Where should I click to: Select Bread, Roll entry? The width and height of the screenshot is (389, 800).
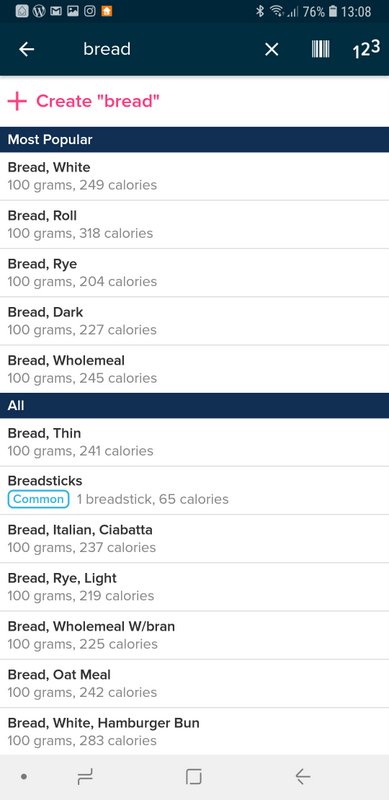coord(194,224)
